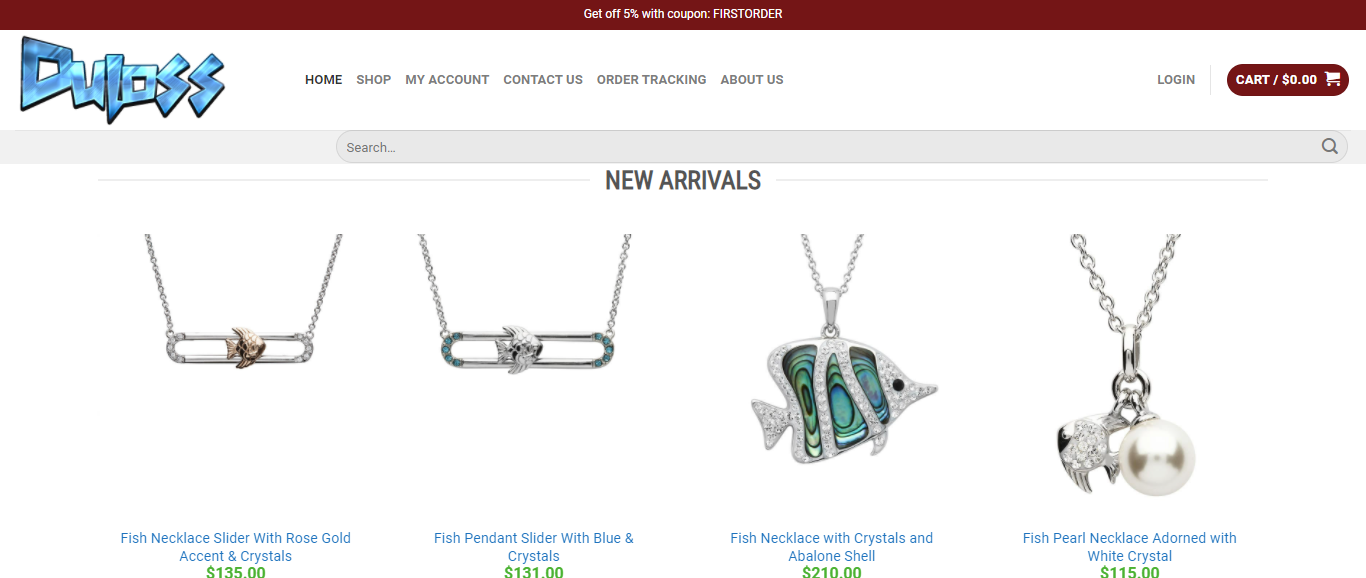The height and width of the screenshot is (578, 1366).
Task: Open the Home menu item
Action: click(324, 80)
